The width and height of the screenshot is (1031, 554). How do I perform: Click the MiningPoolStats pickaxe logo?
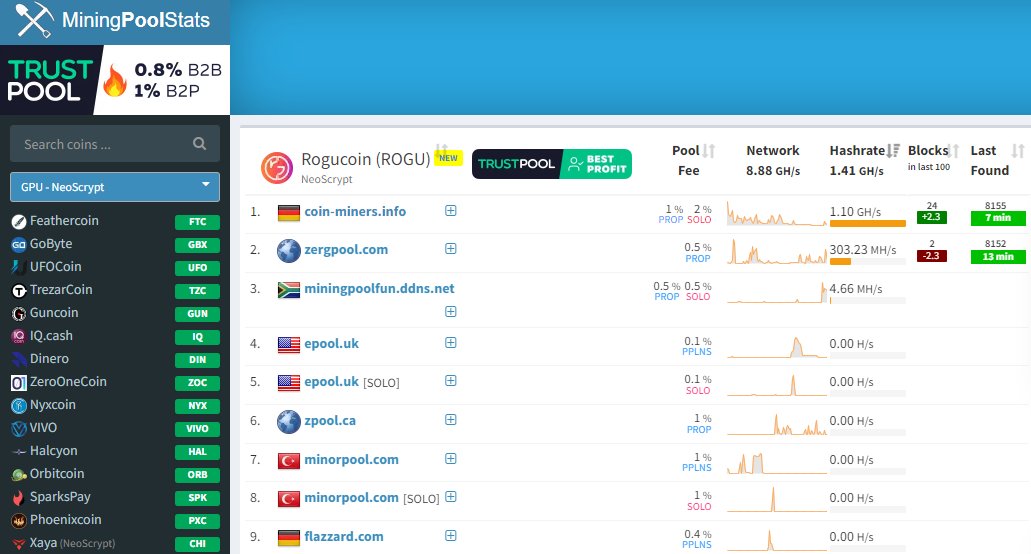(x=35, y=20)
